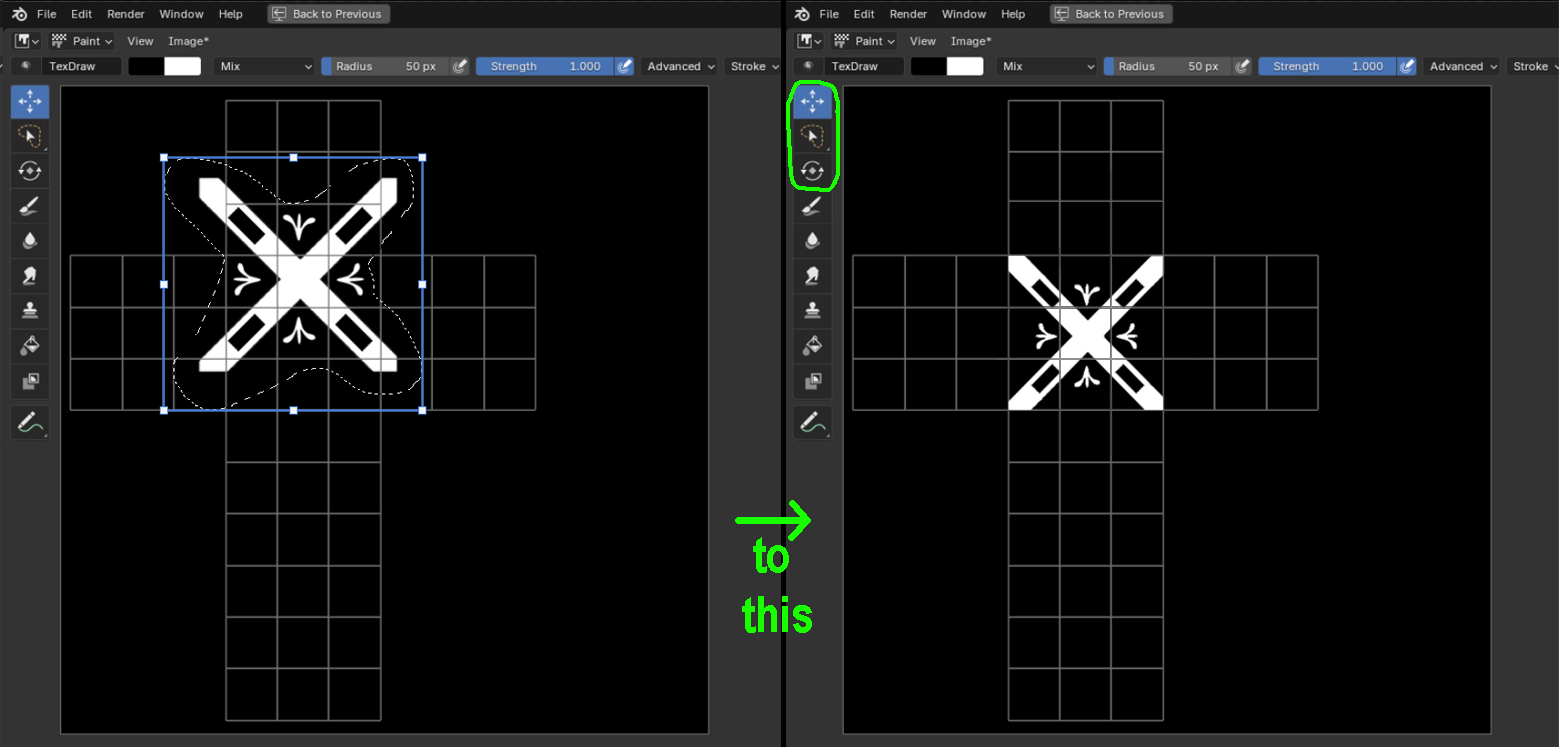Pick the Smear tool in right editor
Screen dimensions: 1559x747
[x=812, y=276]
